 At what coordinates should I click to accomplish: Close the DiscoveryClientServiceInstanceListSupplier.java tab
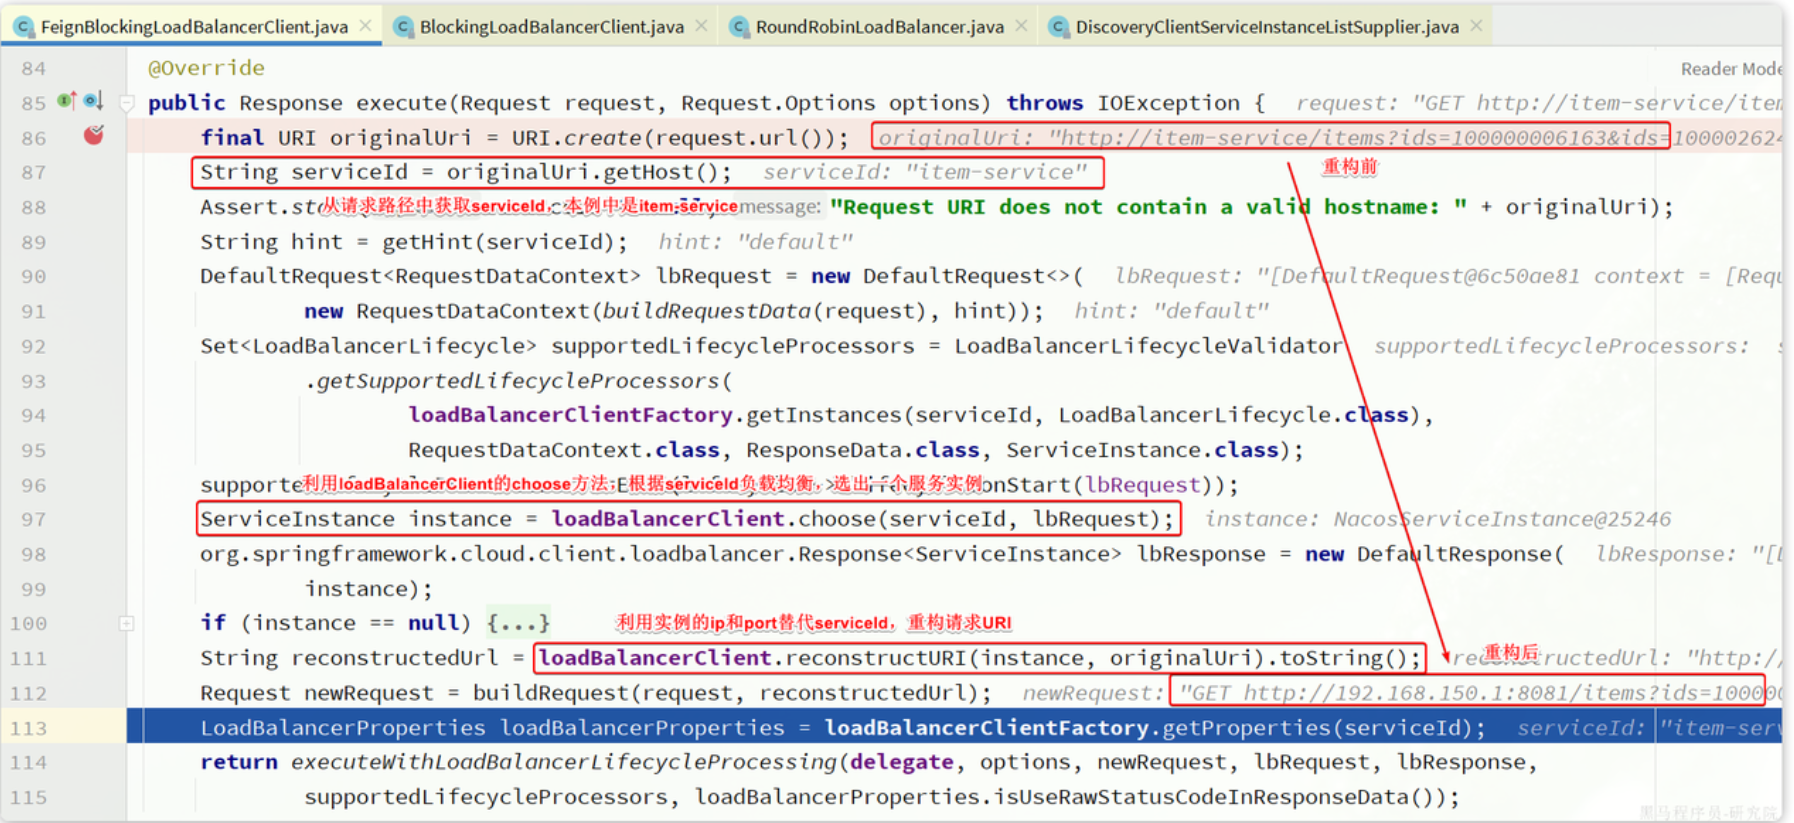pyautogui.click(x=1476, y=26)
